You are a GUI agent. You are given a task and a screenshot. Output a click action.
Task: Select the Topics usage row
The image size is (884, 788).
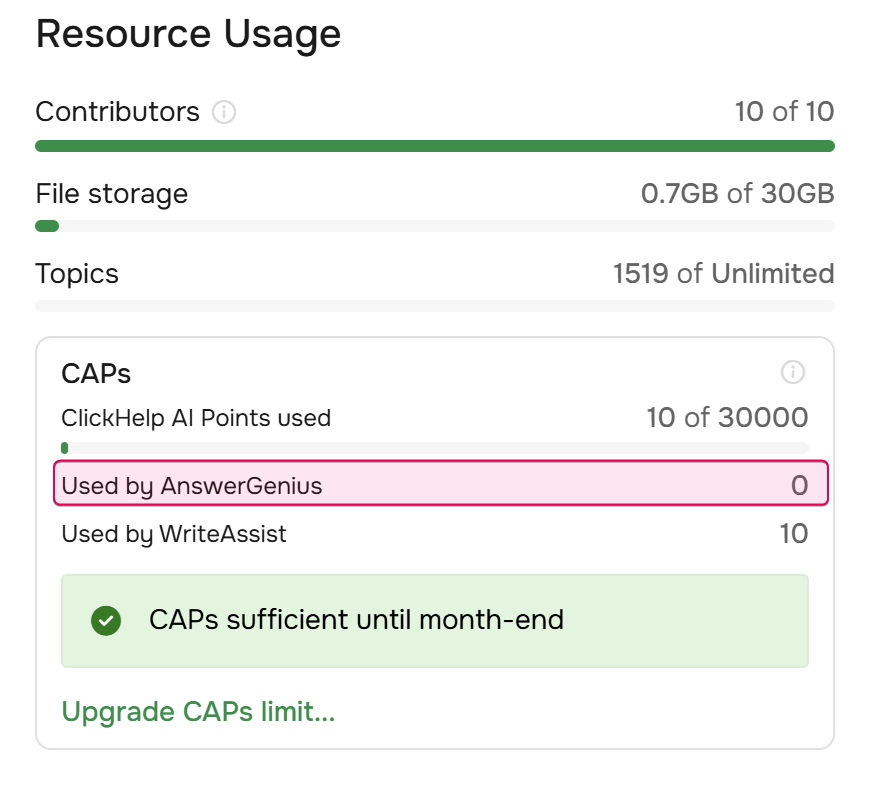[x=435, y=273]
